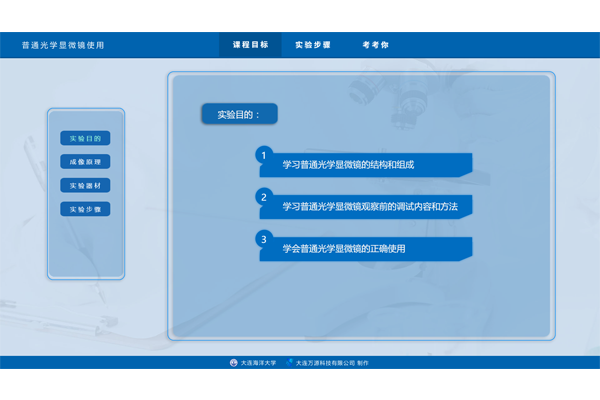Choose 实验步骤 in the left sidebar
600x400 pixels.
tap(85, 210)
